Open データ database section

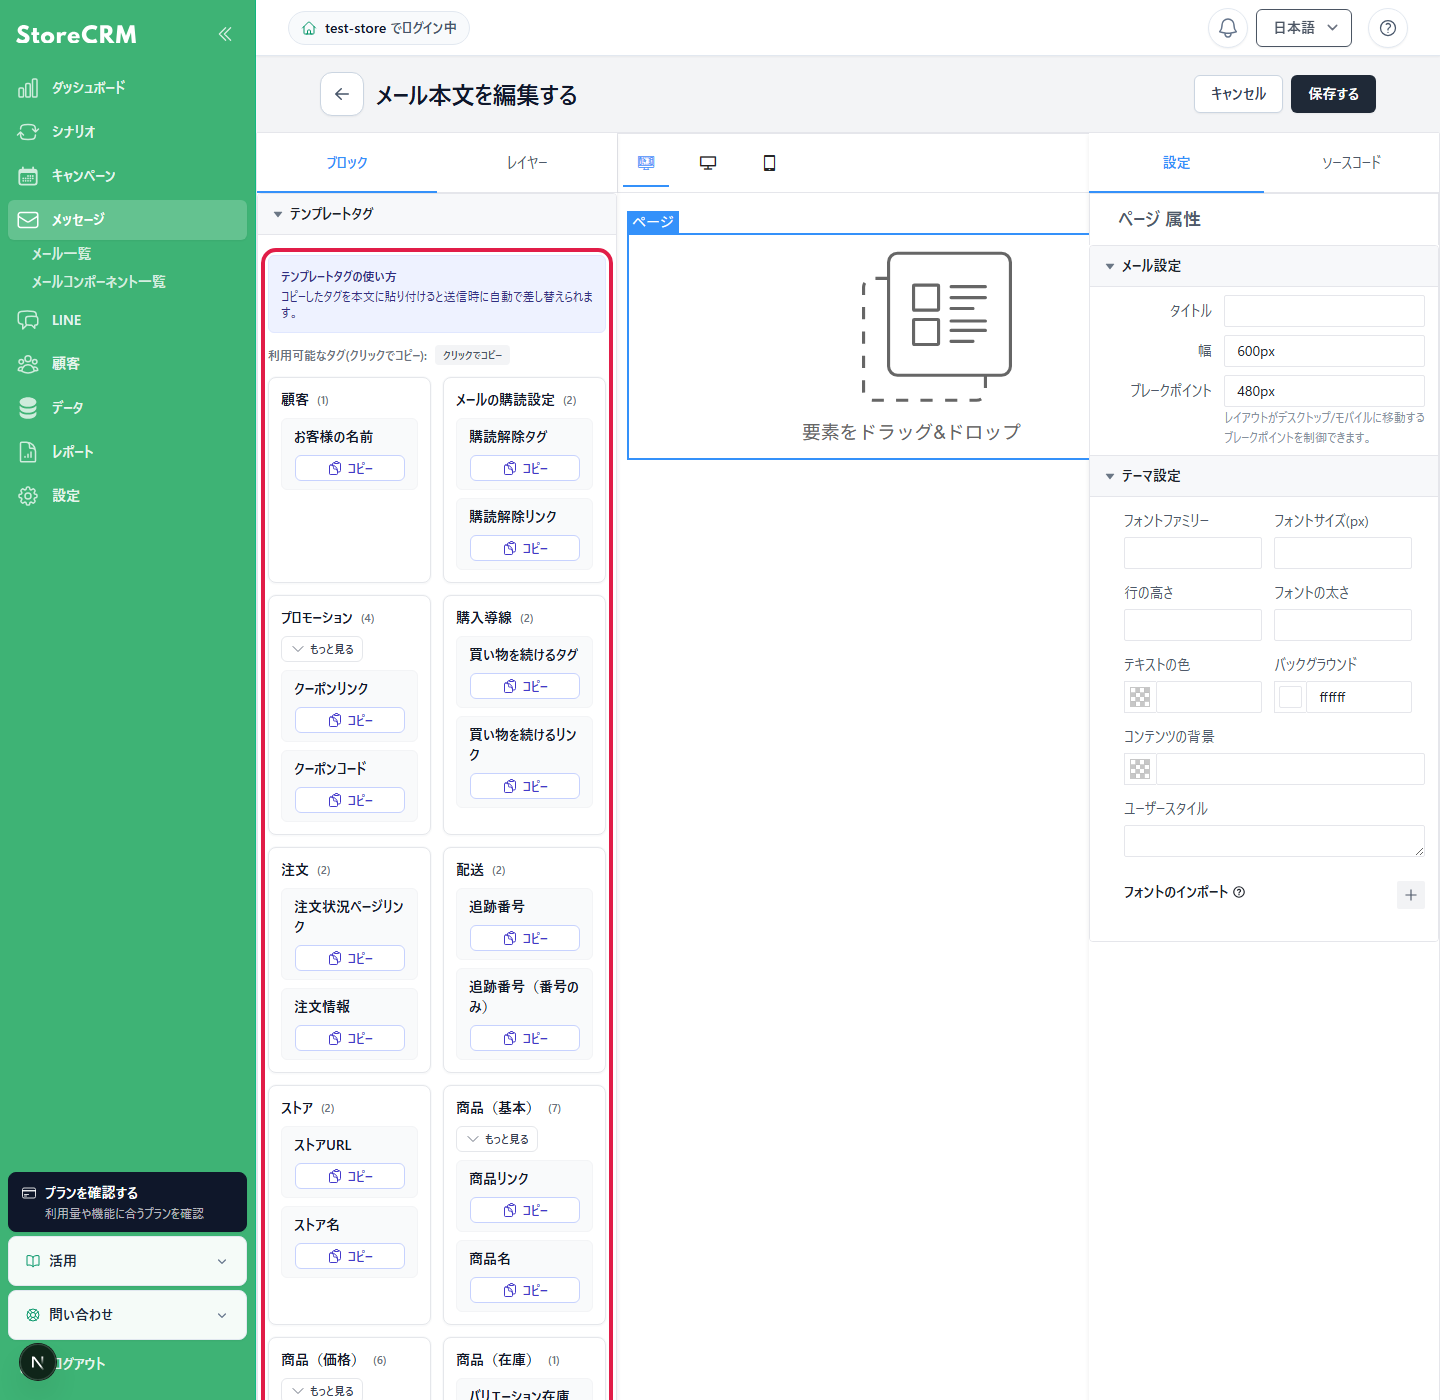127,408
